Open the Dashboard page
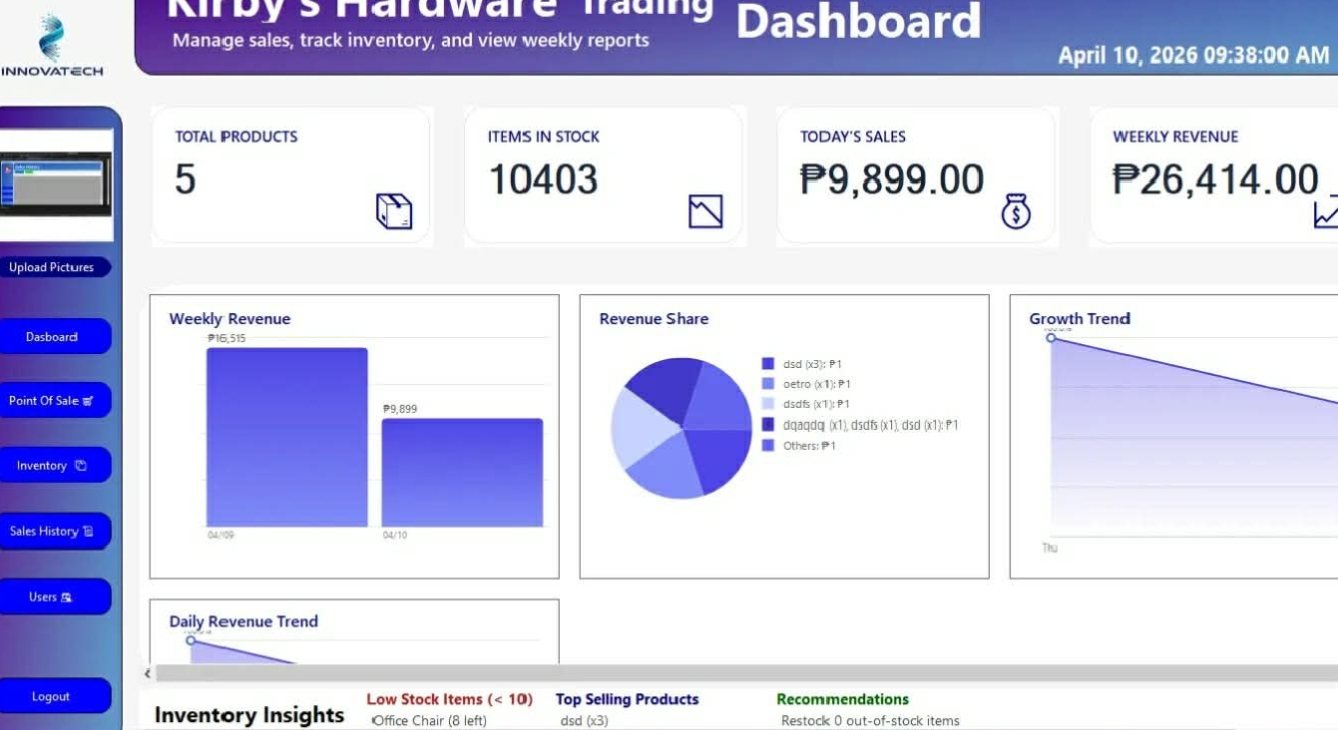 click(x=52, y=337)
